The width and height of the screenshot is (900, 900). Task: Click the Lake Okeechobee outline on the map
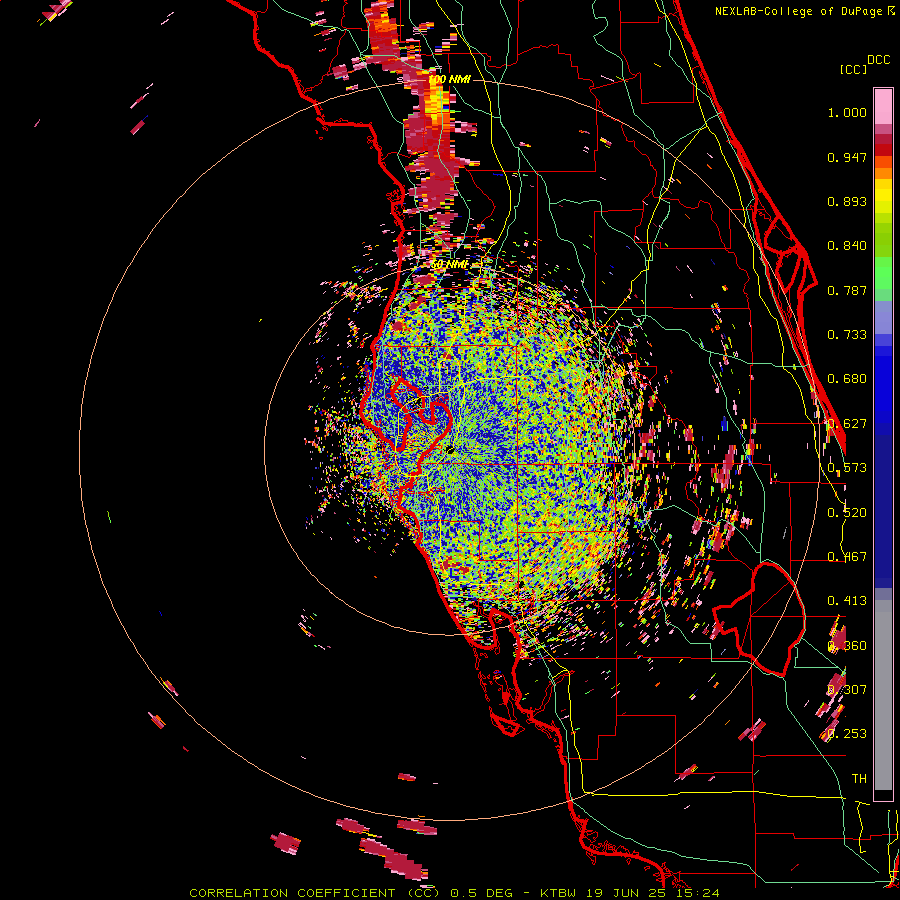pos(759,619)
